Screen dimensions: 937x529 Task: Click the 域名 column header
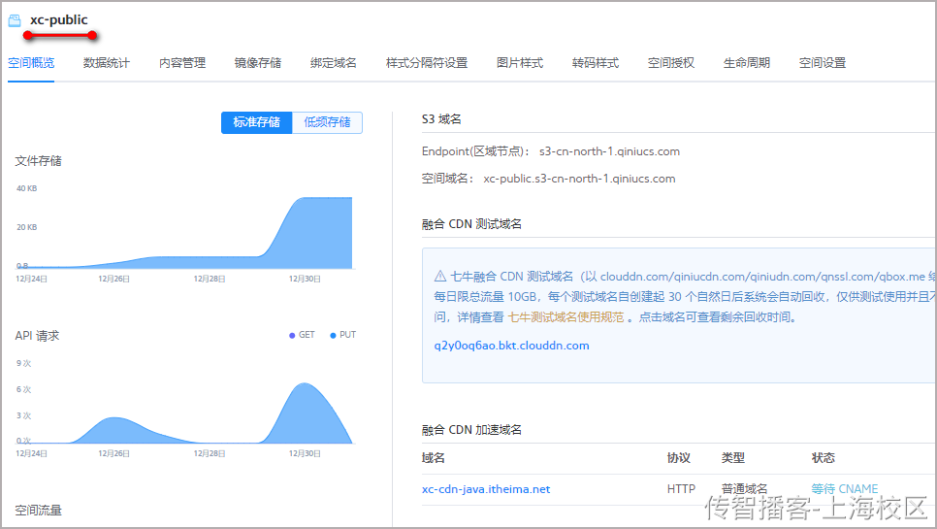[433, 458]
